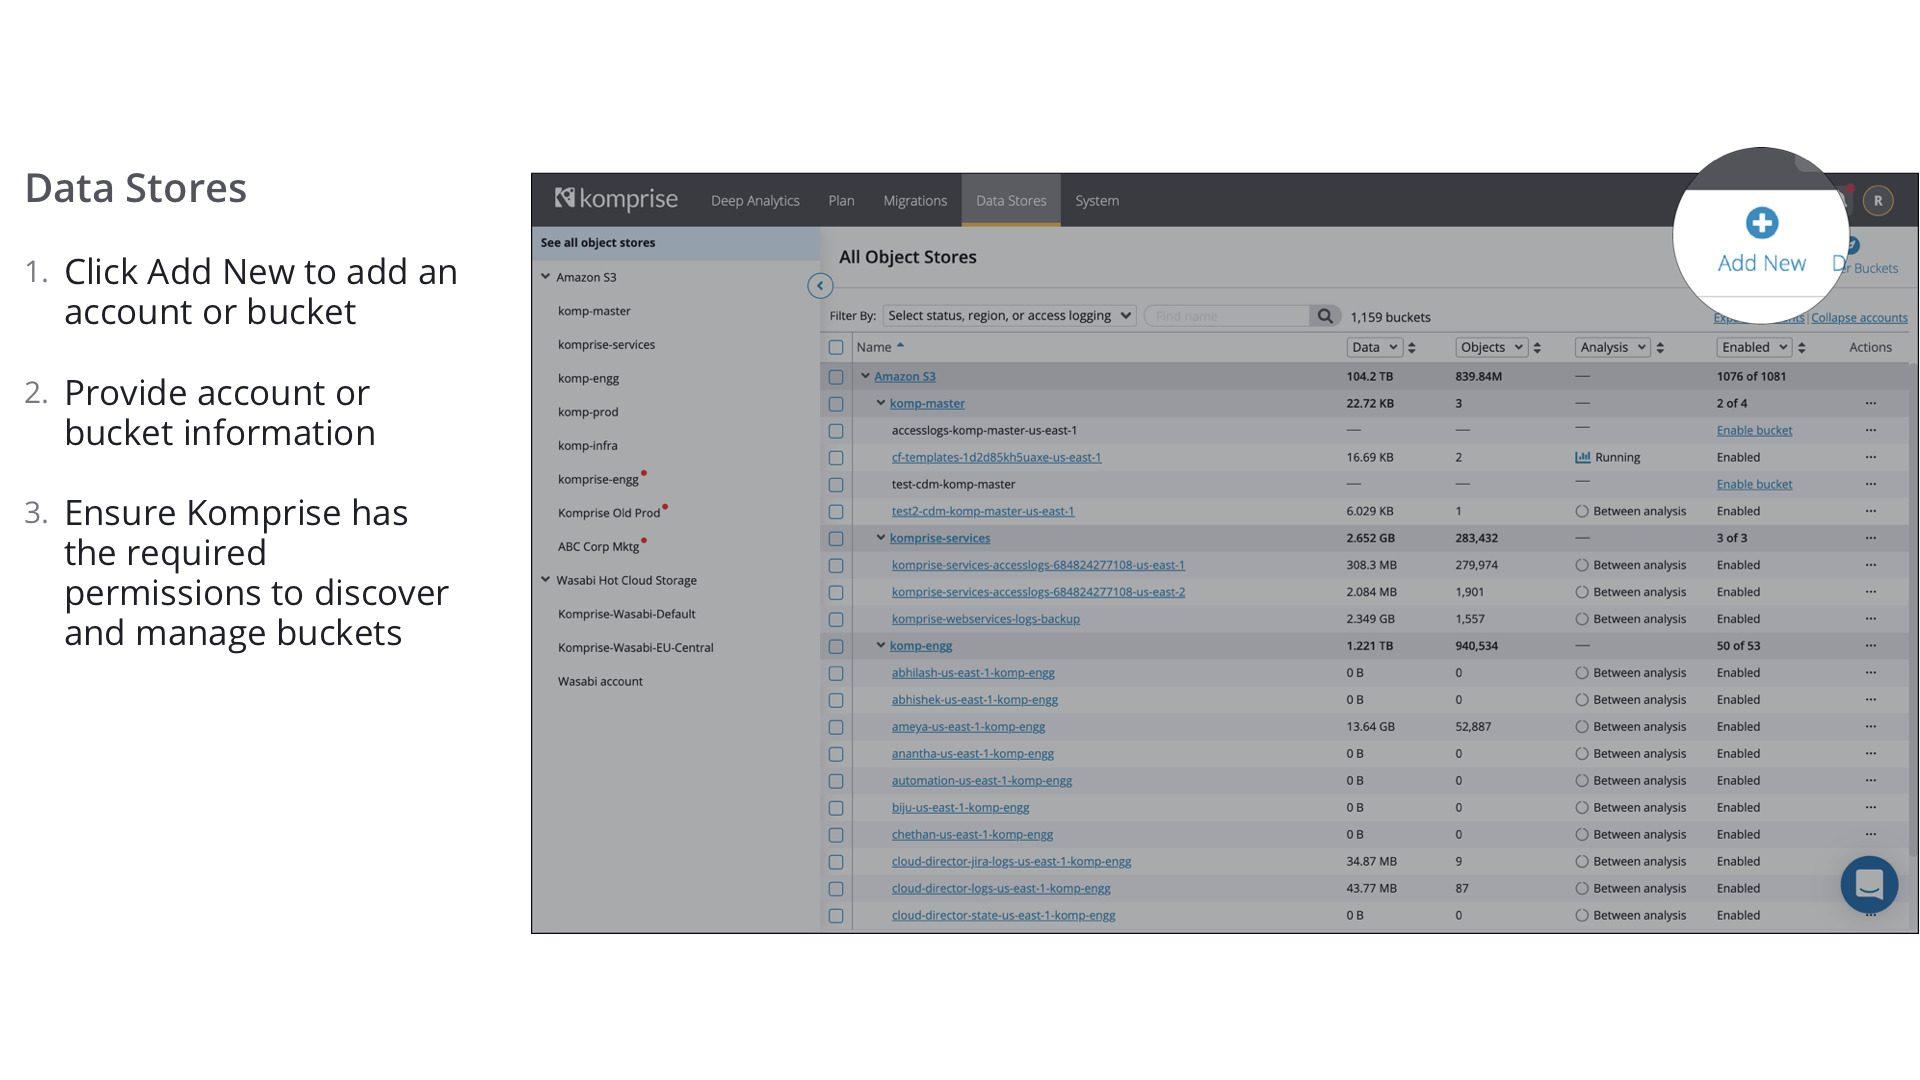Check the komprise-services row checkbox

coord(836,538)
